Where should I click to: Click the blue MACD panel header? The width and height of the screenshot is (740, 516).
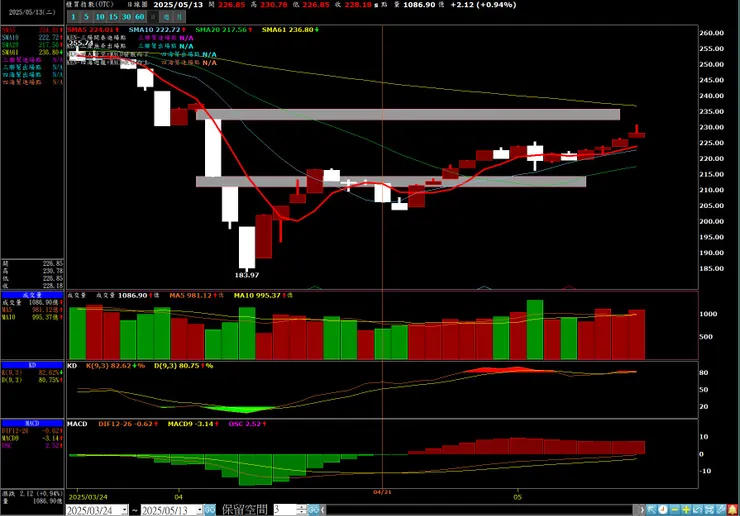point(32,423)
